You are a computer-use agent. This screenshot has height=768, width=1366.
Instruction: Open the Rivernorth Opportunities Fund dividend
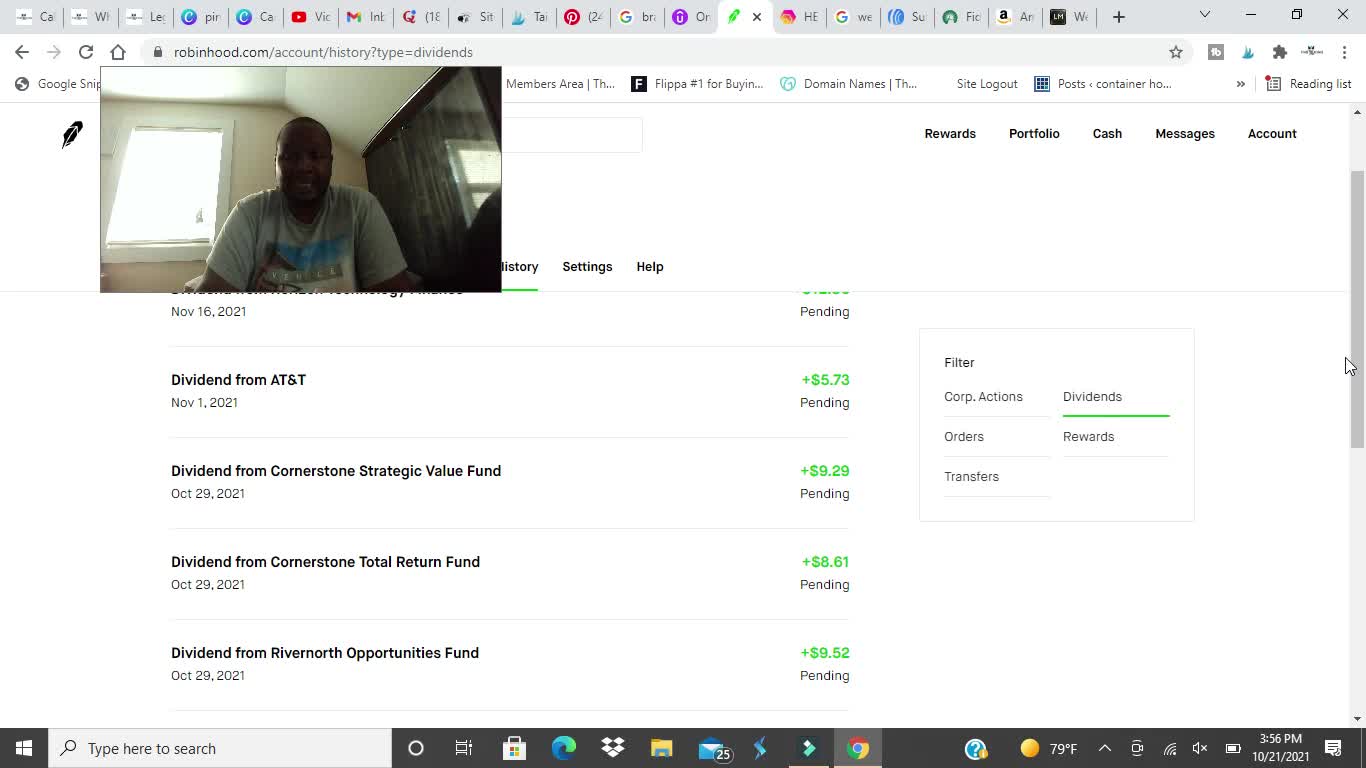510,664
